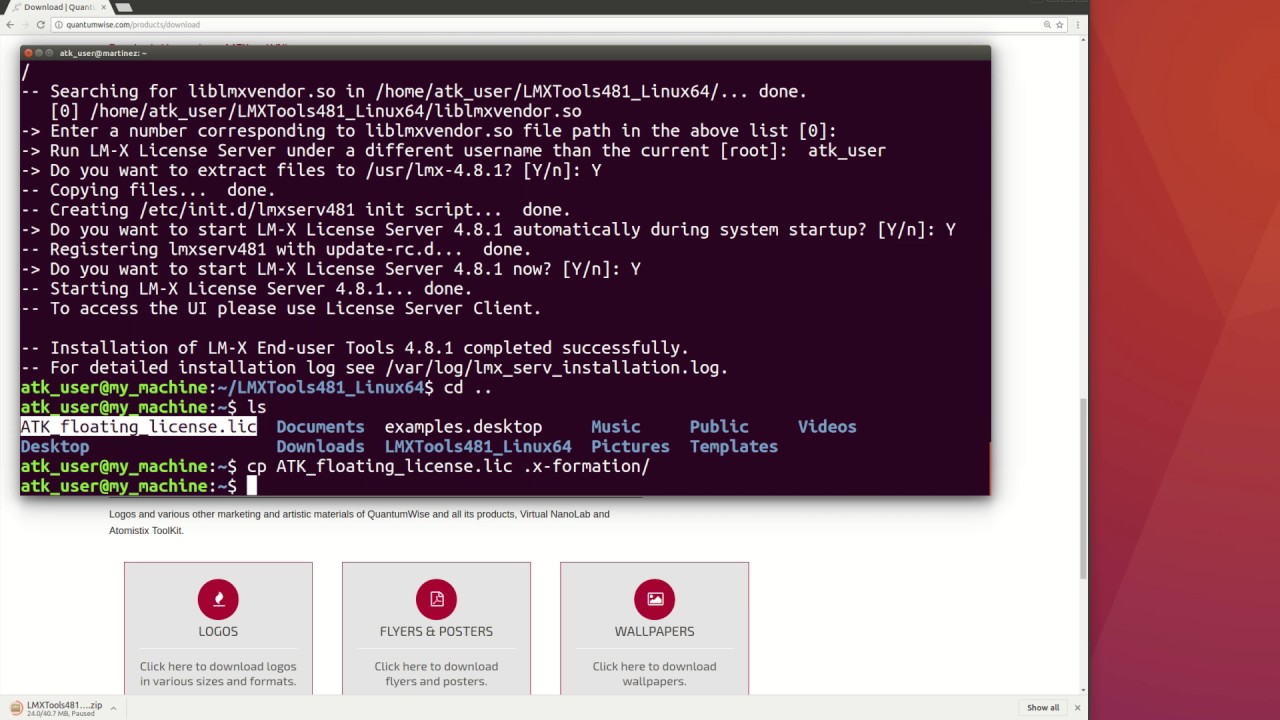Viewport: 1280px width, 720px height.
Task: Reload the quantumwise page
Action: coord(41,24)
